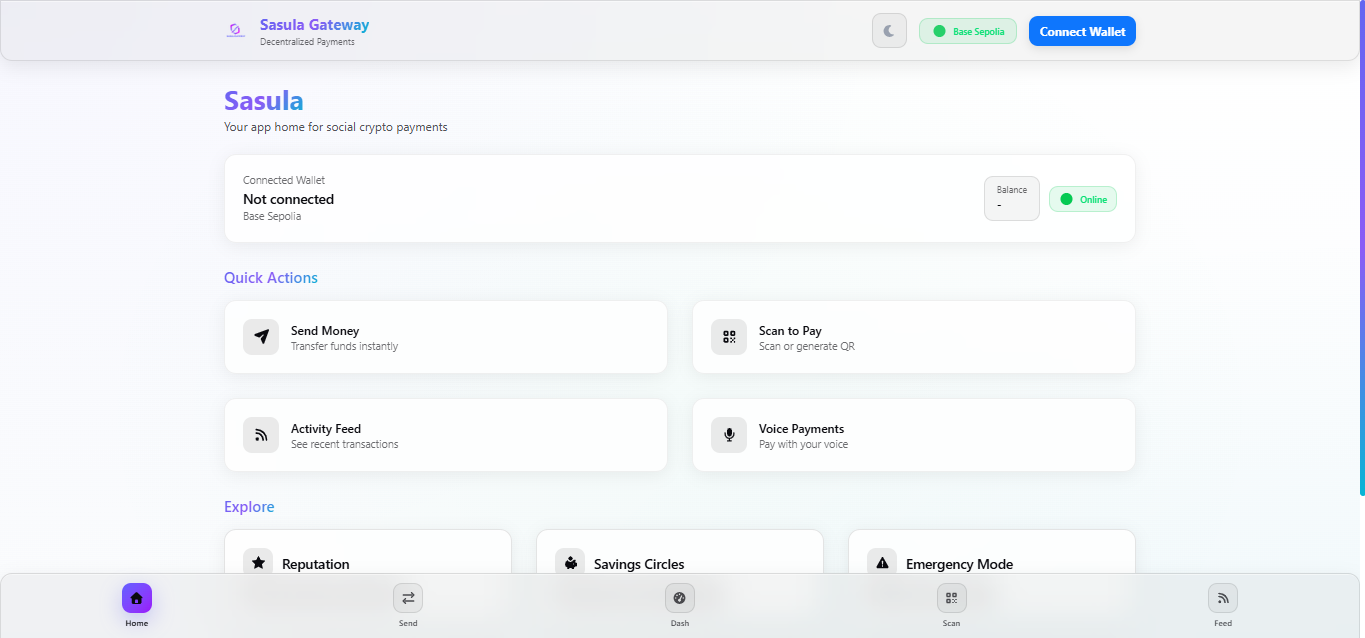Click the 'Explore' heading

pos(249,507)
